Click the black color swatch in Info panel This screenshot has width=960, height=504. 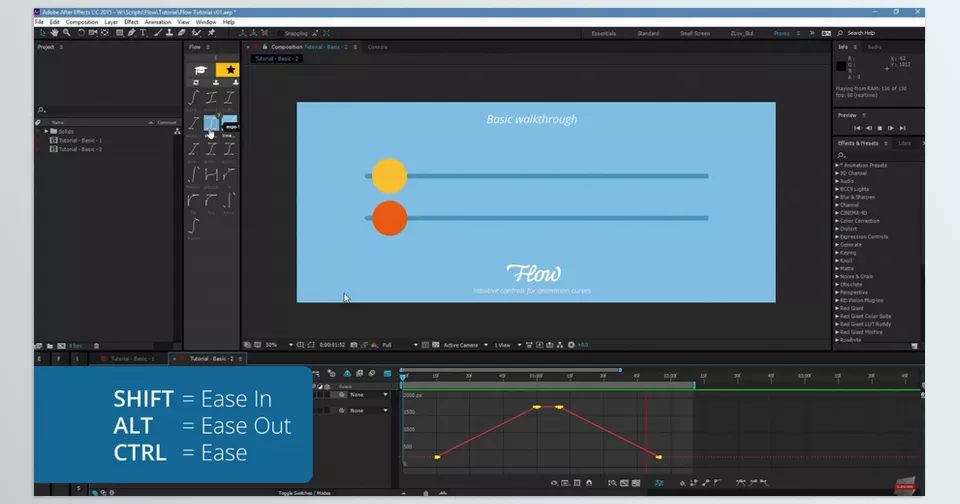[841, 66]
